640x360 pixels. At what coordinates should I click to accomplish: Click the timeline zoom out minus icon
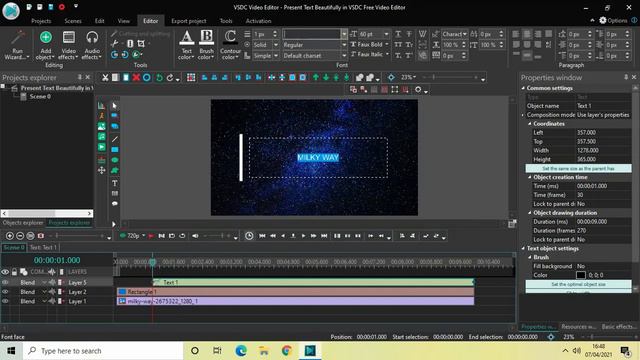[x=20, y=236]
